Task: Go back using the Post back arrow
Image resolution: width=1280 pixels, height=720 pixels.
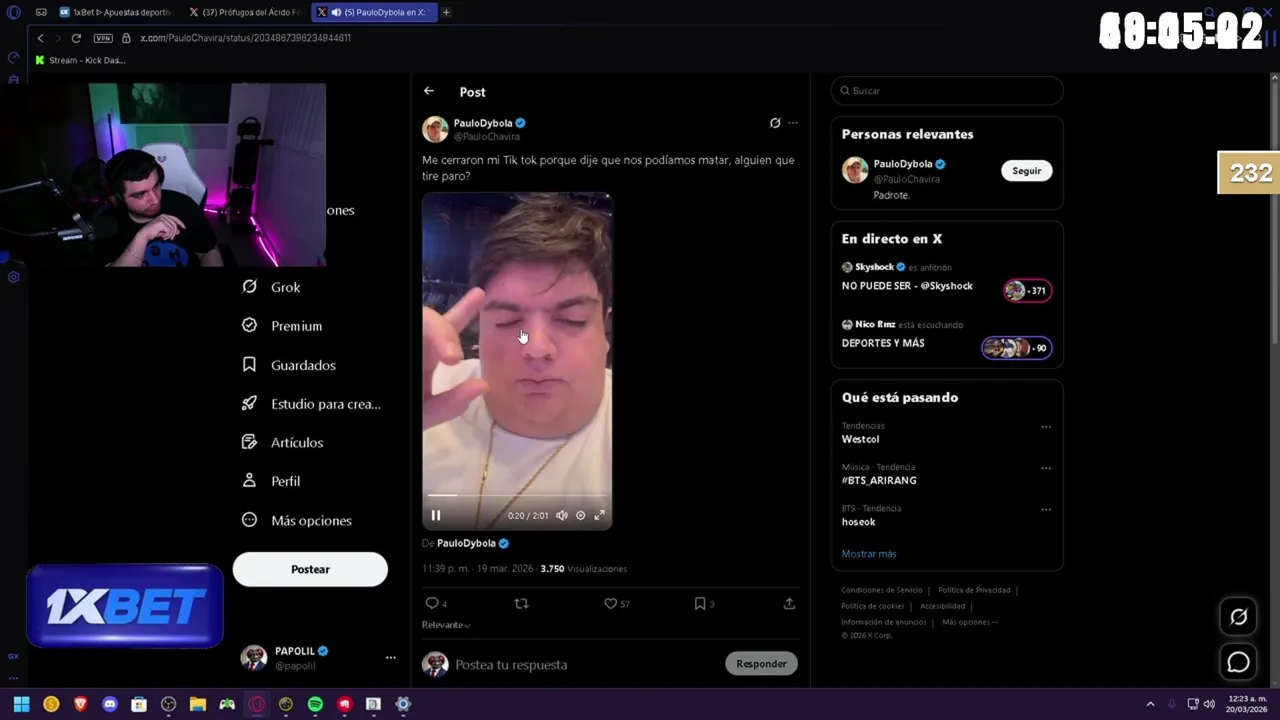Action: [428, 91]
